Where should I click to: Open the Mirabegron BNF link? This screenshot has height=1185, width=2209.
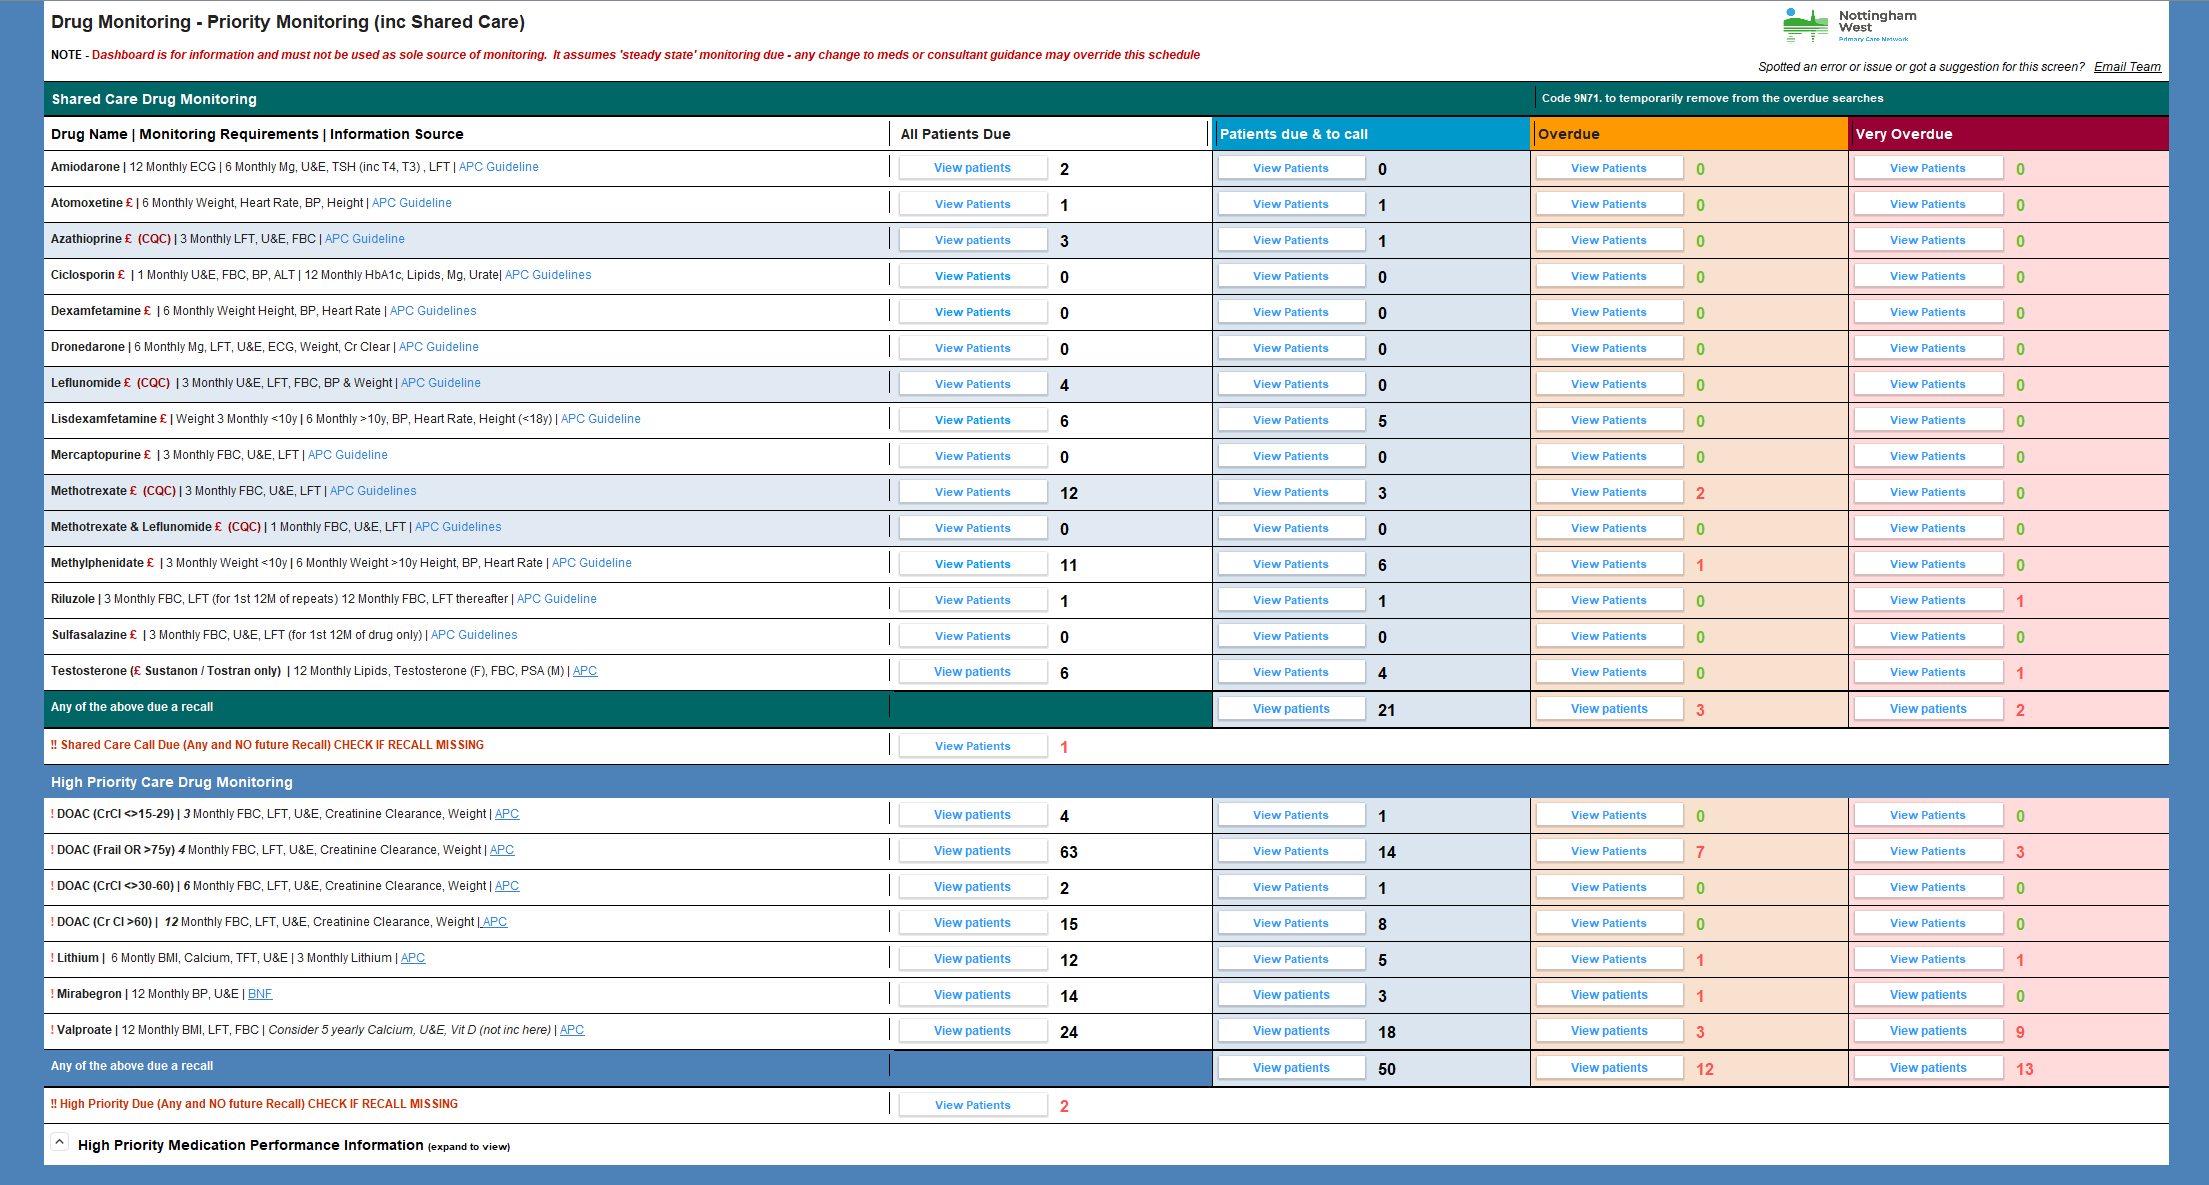pyautogui.click(x=260, y=994)
